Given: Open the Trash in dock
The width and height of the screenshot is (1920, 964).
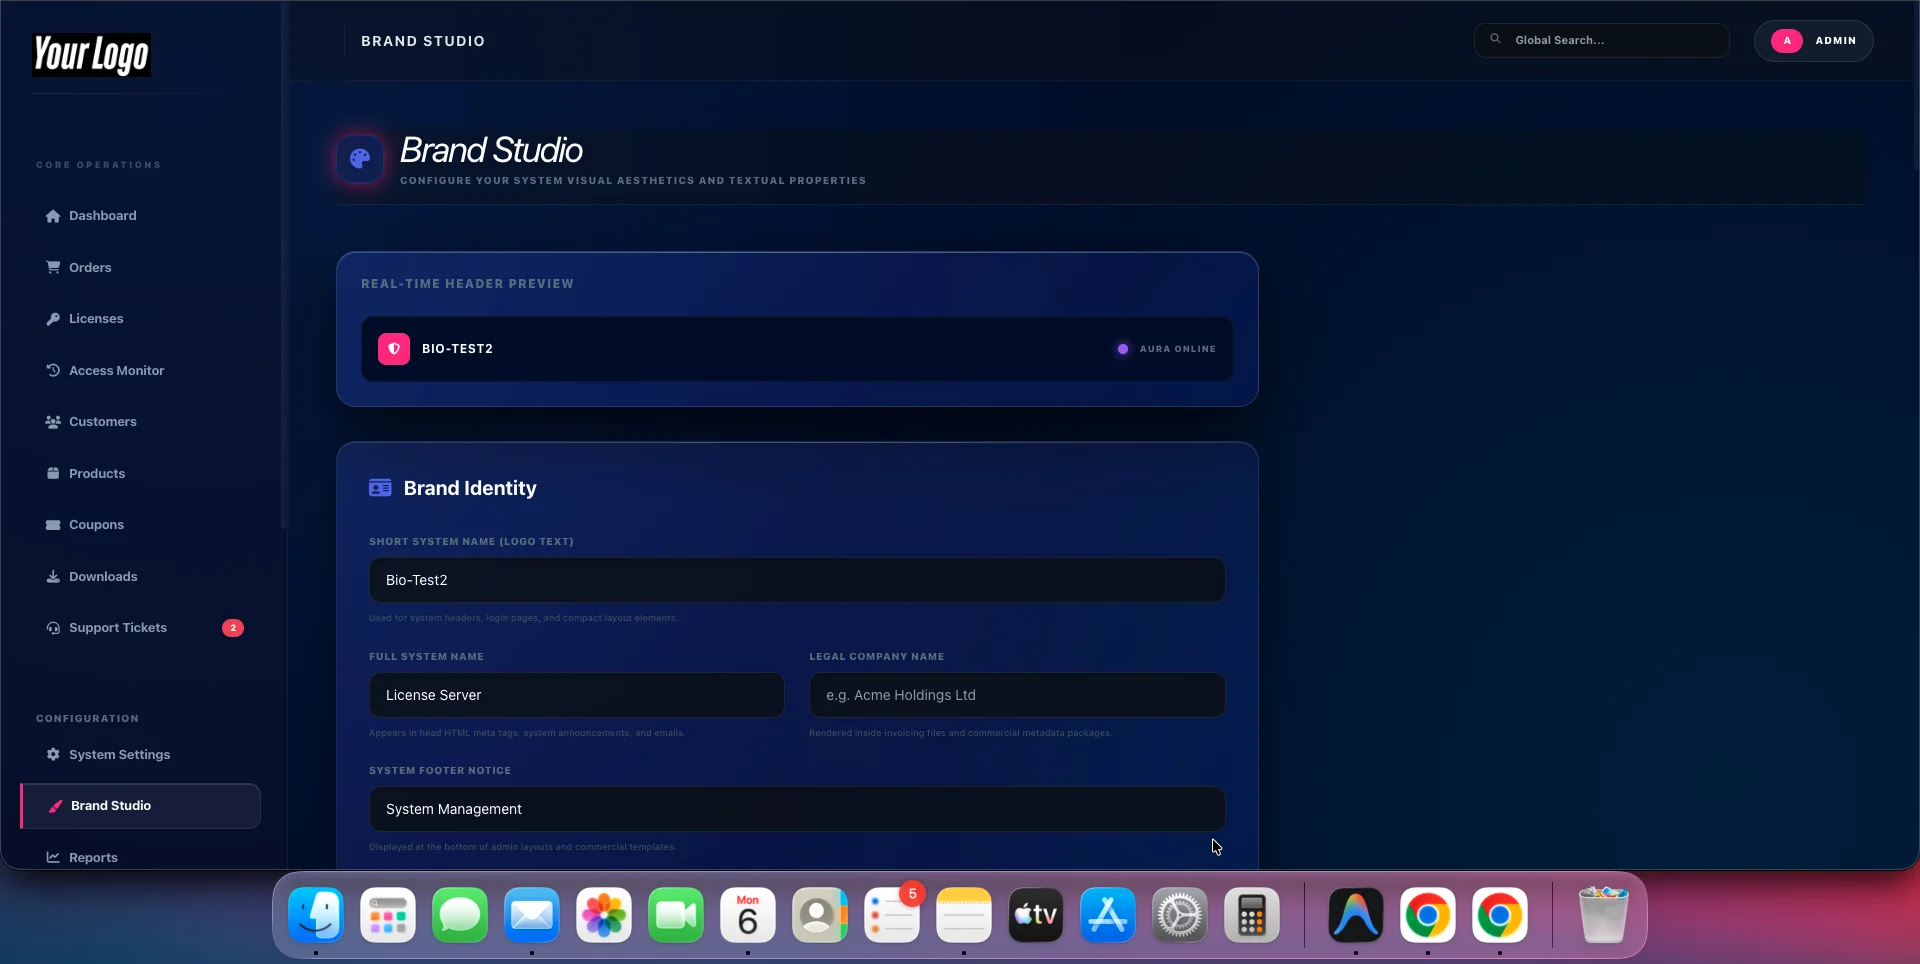Looking at the screenshot, I should (x=1604, y=915).
